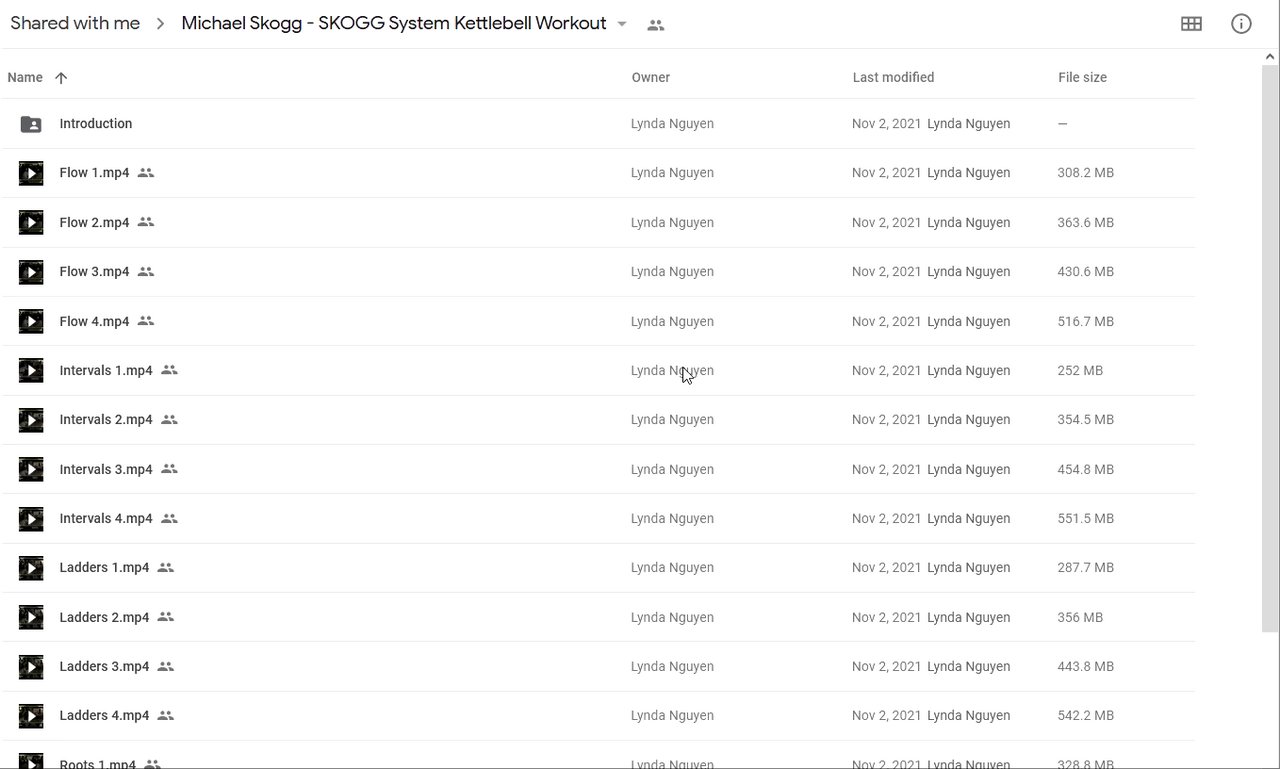This screenshot has height=769, width=1280.
Task: Expand the breadcrumb chevron after Shared with me
Action: click(161, 24)
